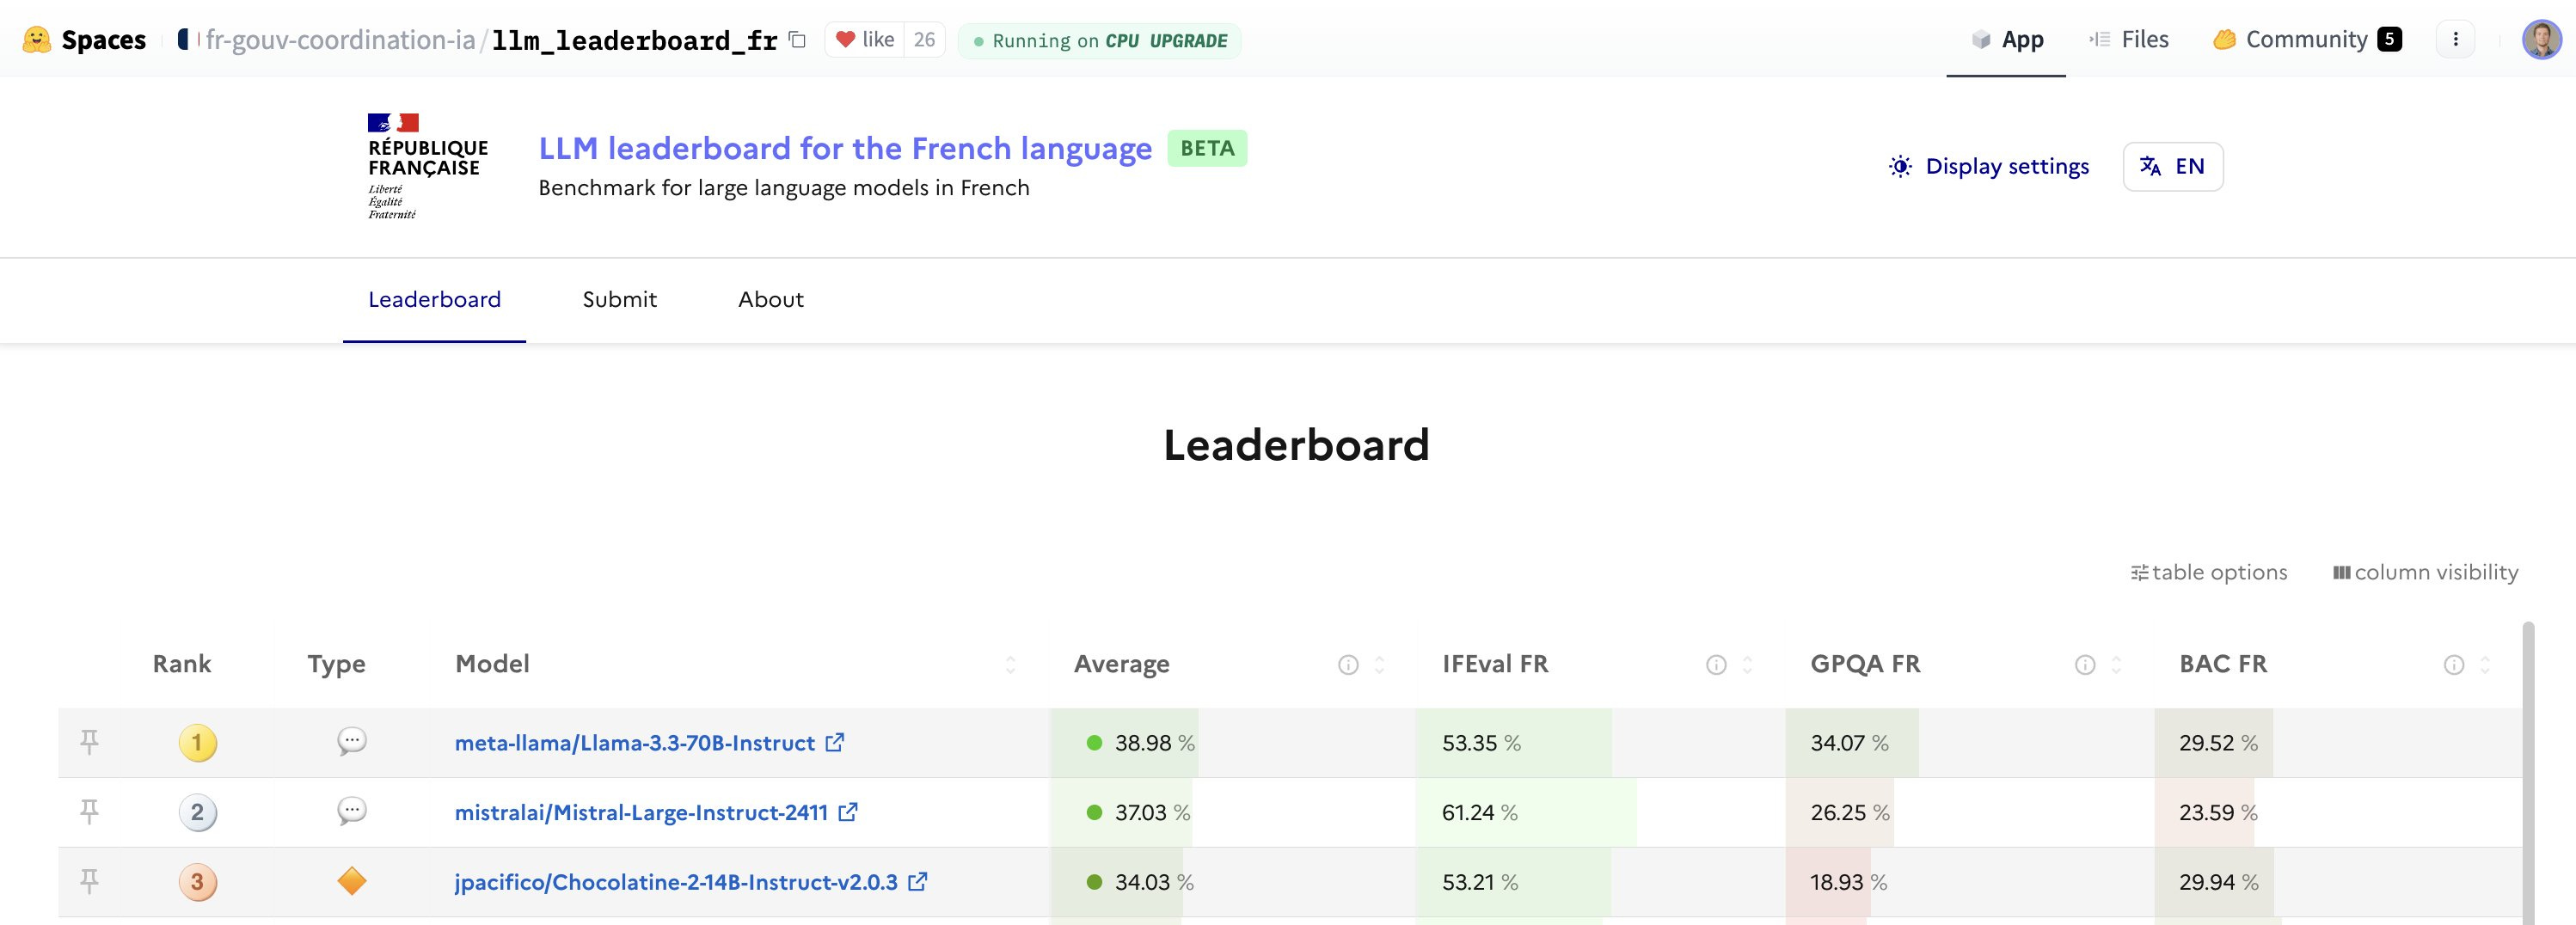Click the Type column header
The height and width of the screenshot is (925, 2576).
336,664
